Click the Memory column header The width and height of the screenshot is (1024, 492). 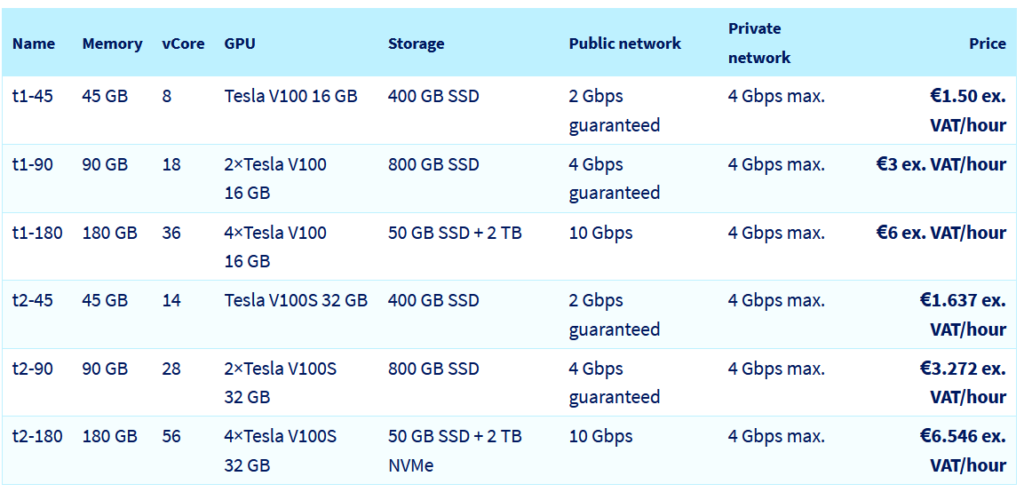tap(112, 44)
